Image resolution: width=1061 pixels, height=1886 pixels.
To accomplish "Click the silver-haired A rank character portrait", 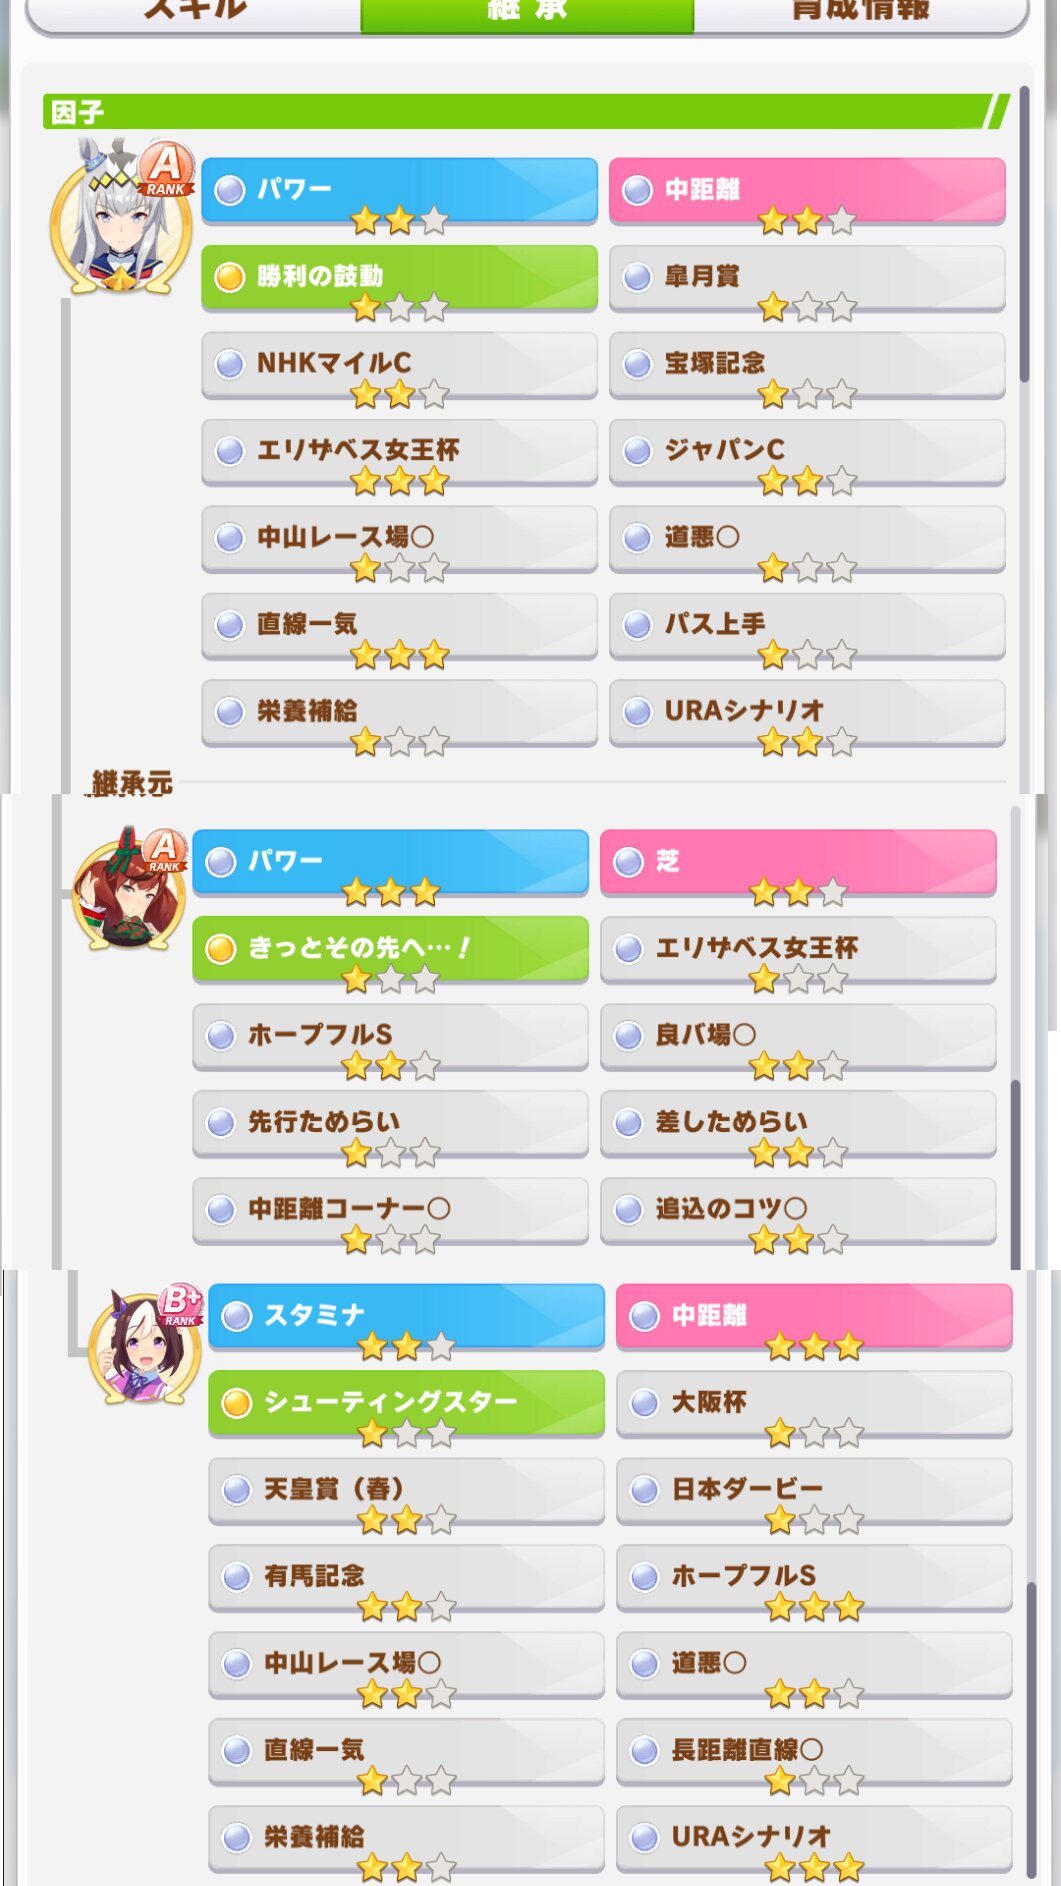I will tap(121, 217).
